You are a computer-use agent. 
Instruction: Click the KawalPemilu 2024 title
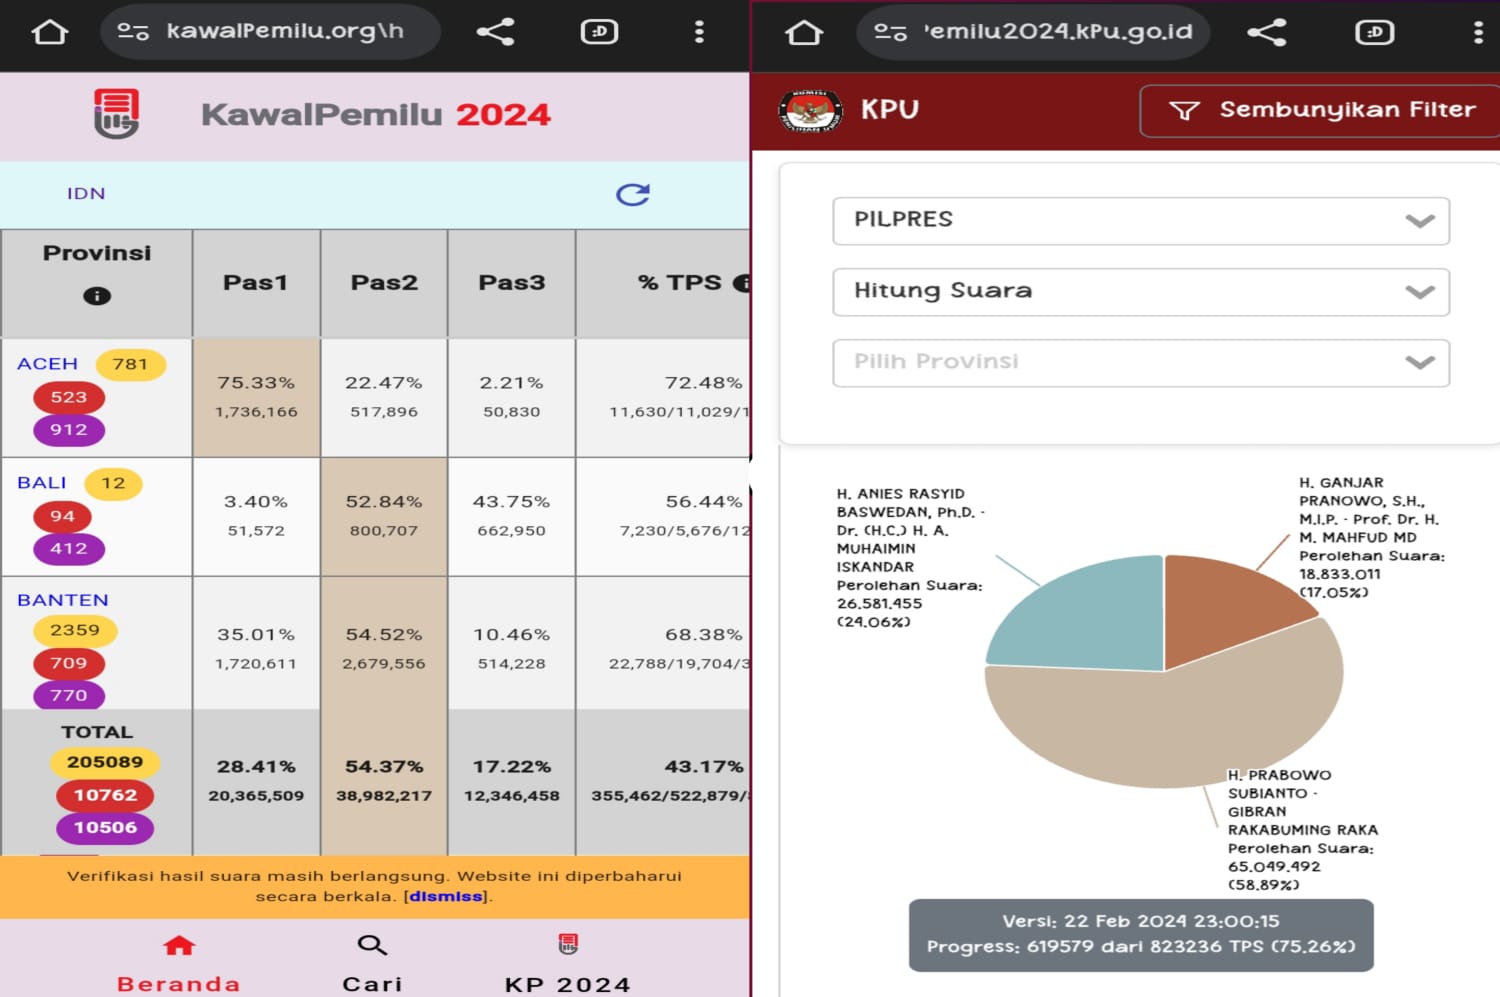(x=376, y=115)
